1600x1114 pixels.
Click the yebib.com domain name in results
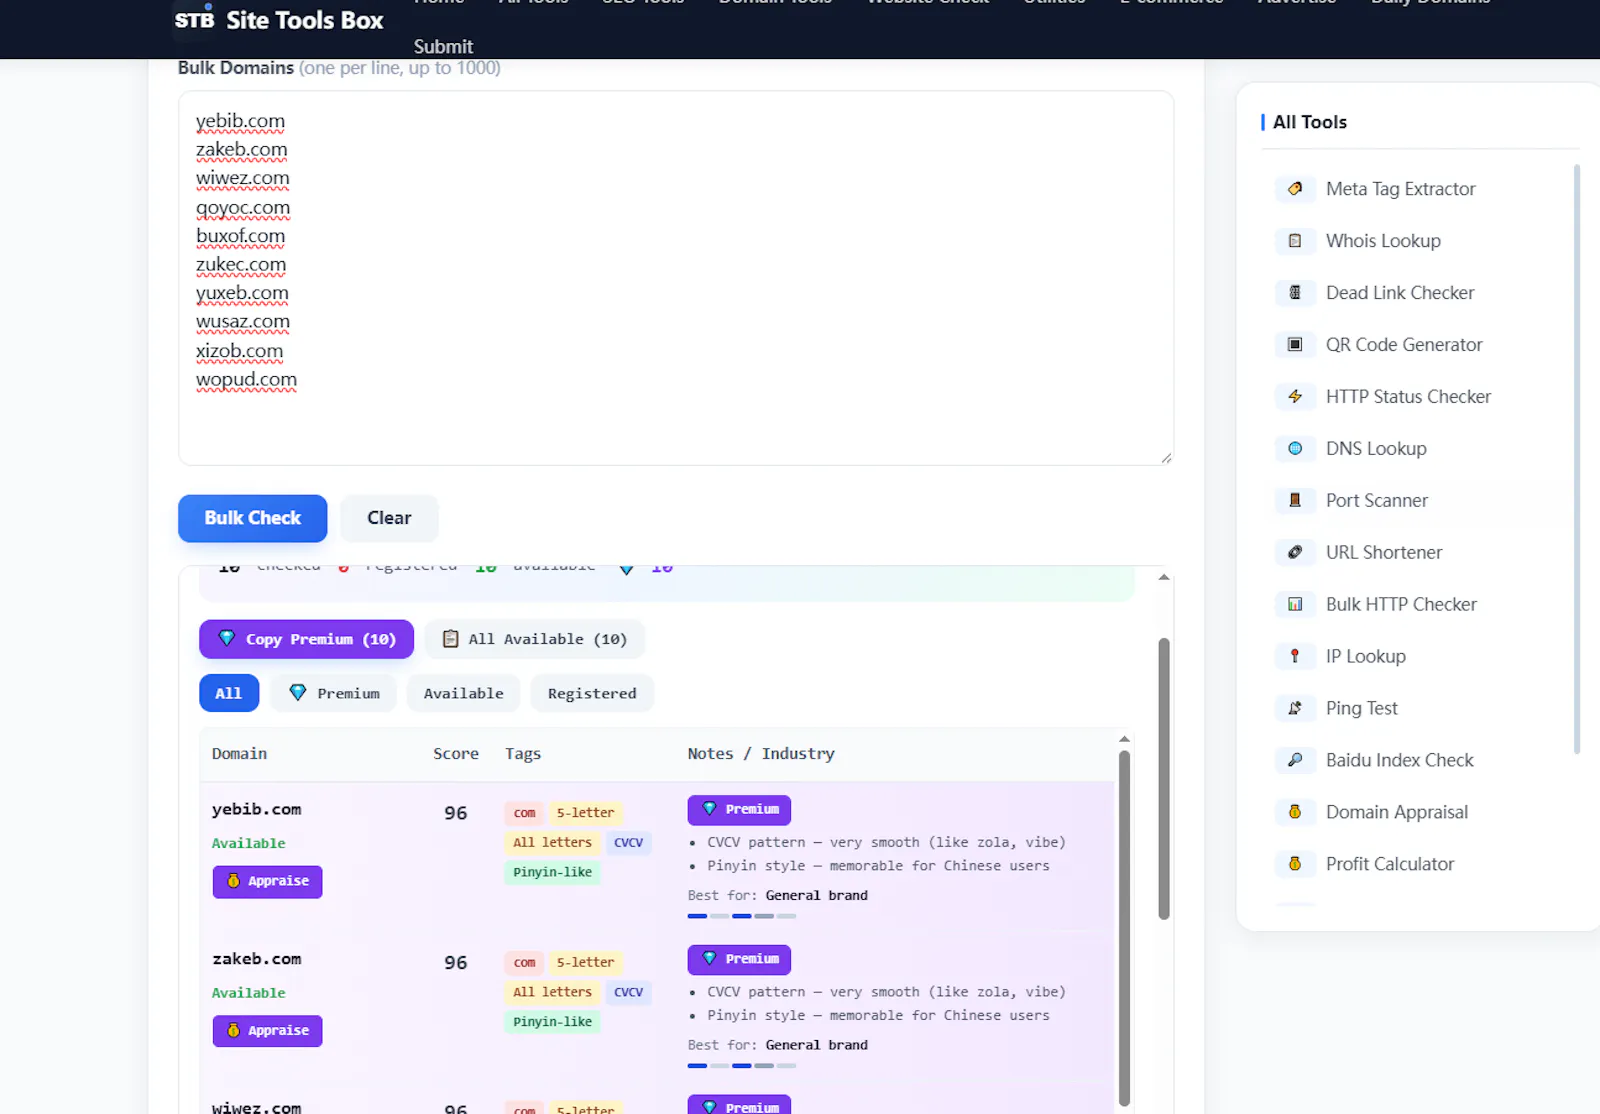(256, 810)
